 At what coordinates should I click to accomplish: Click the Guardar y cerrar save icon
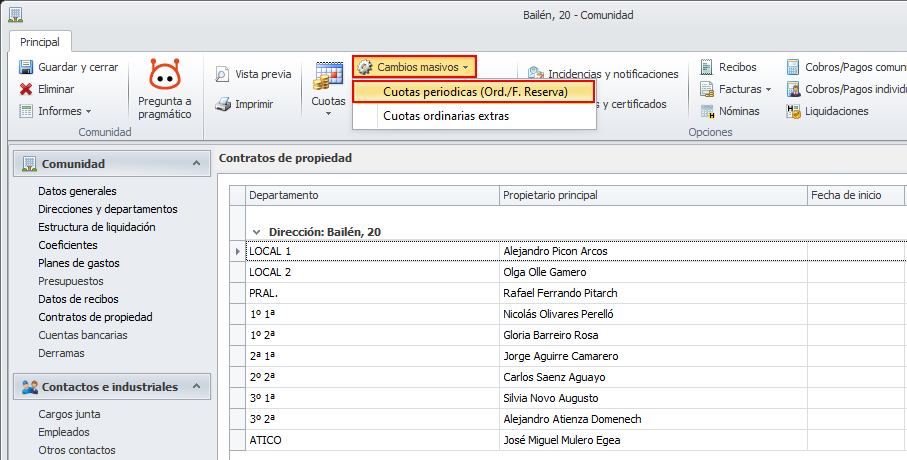point(25,67)
